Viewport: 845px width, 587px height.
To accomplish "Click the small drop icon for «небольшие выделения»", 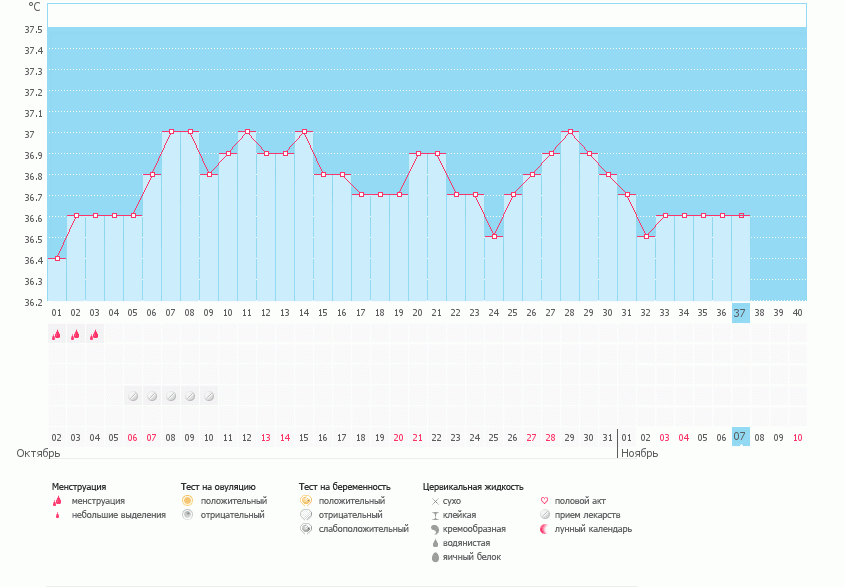I will [57, 515].
